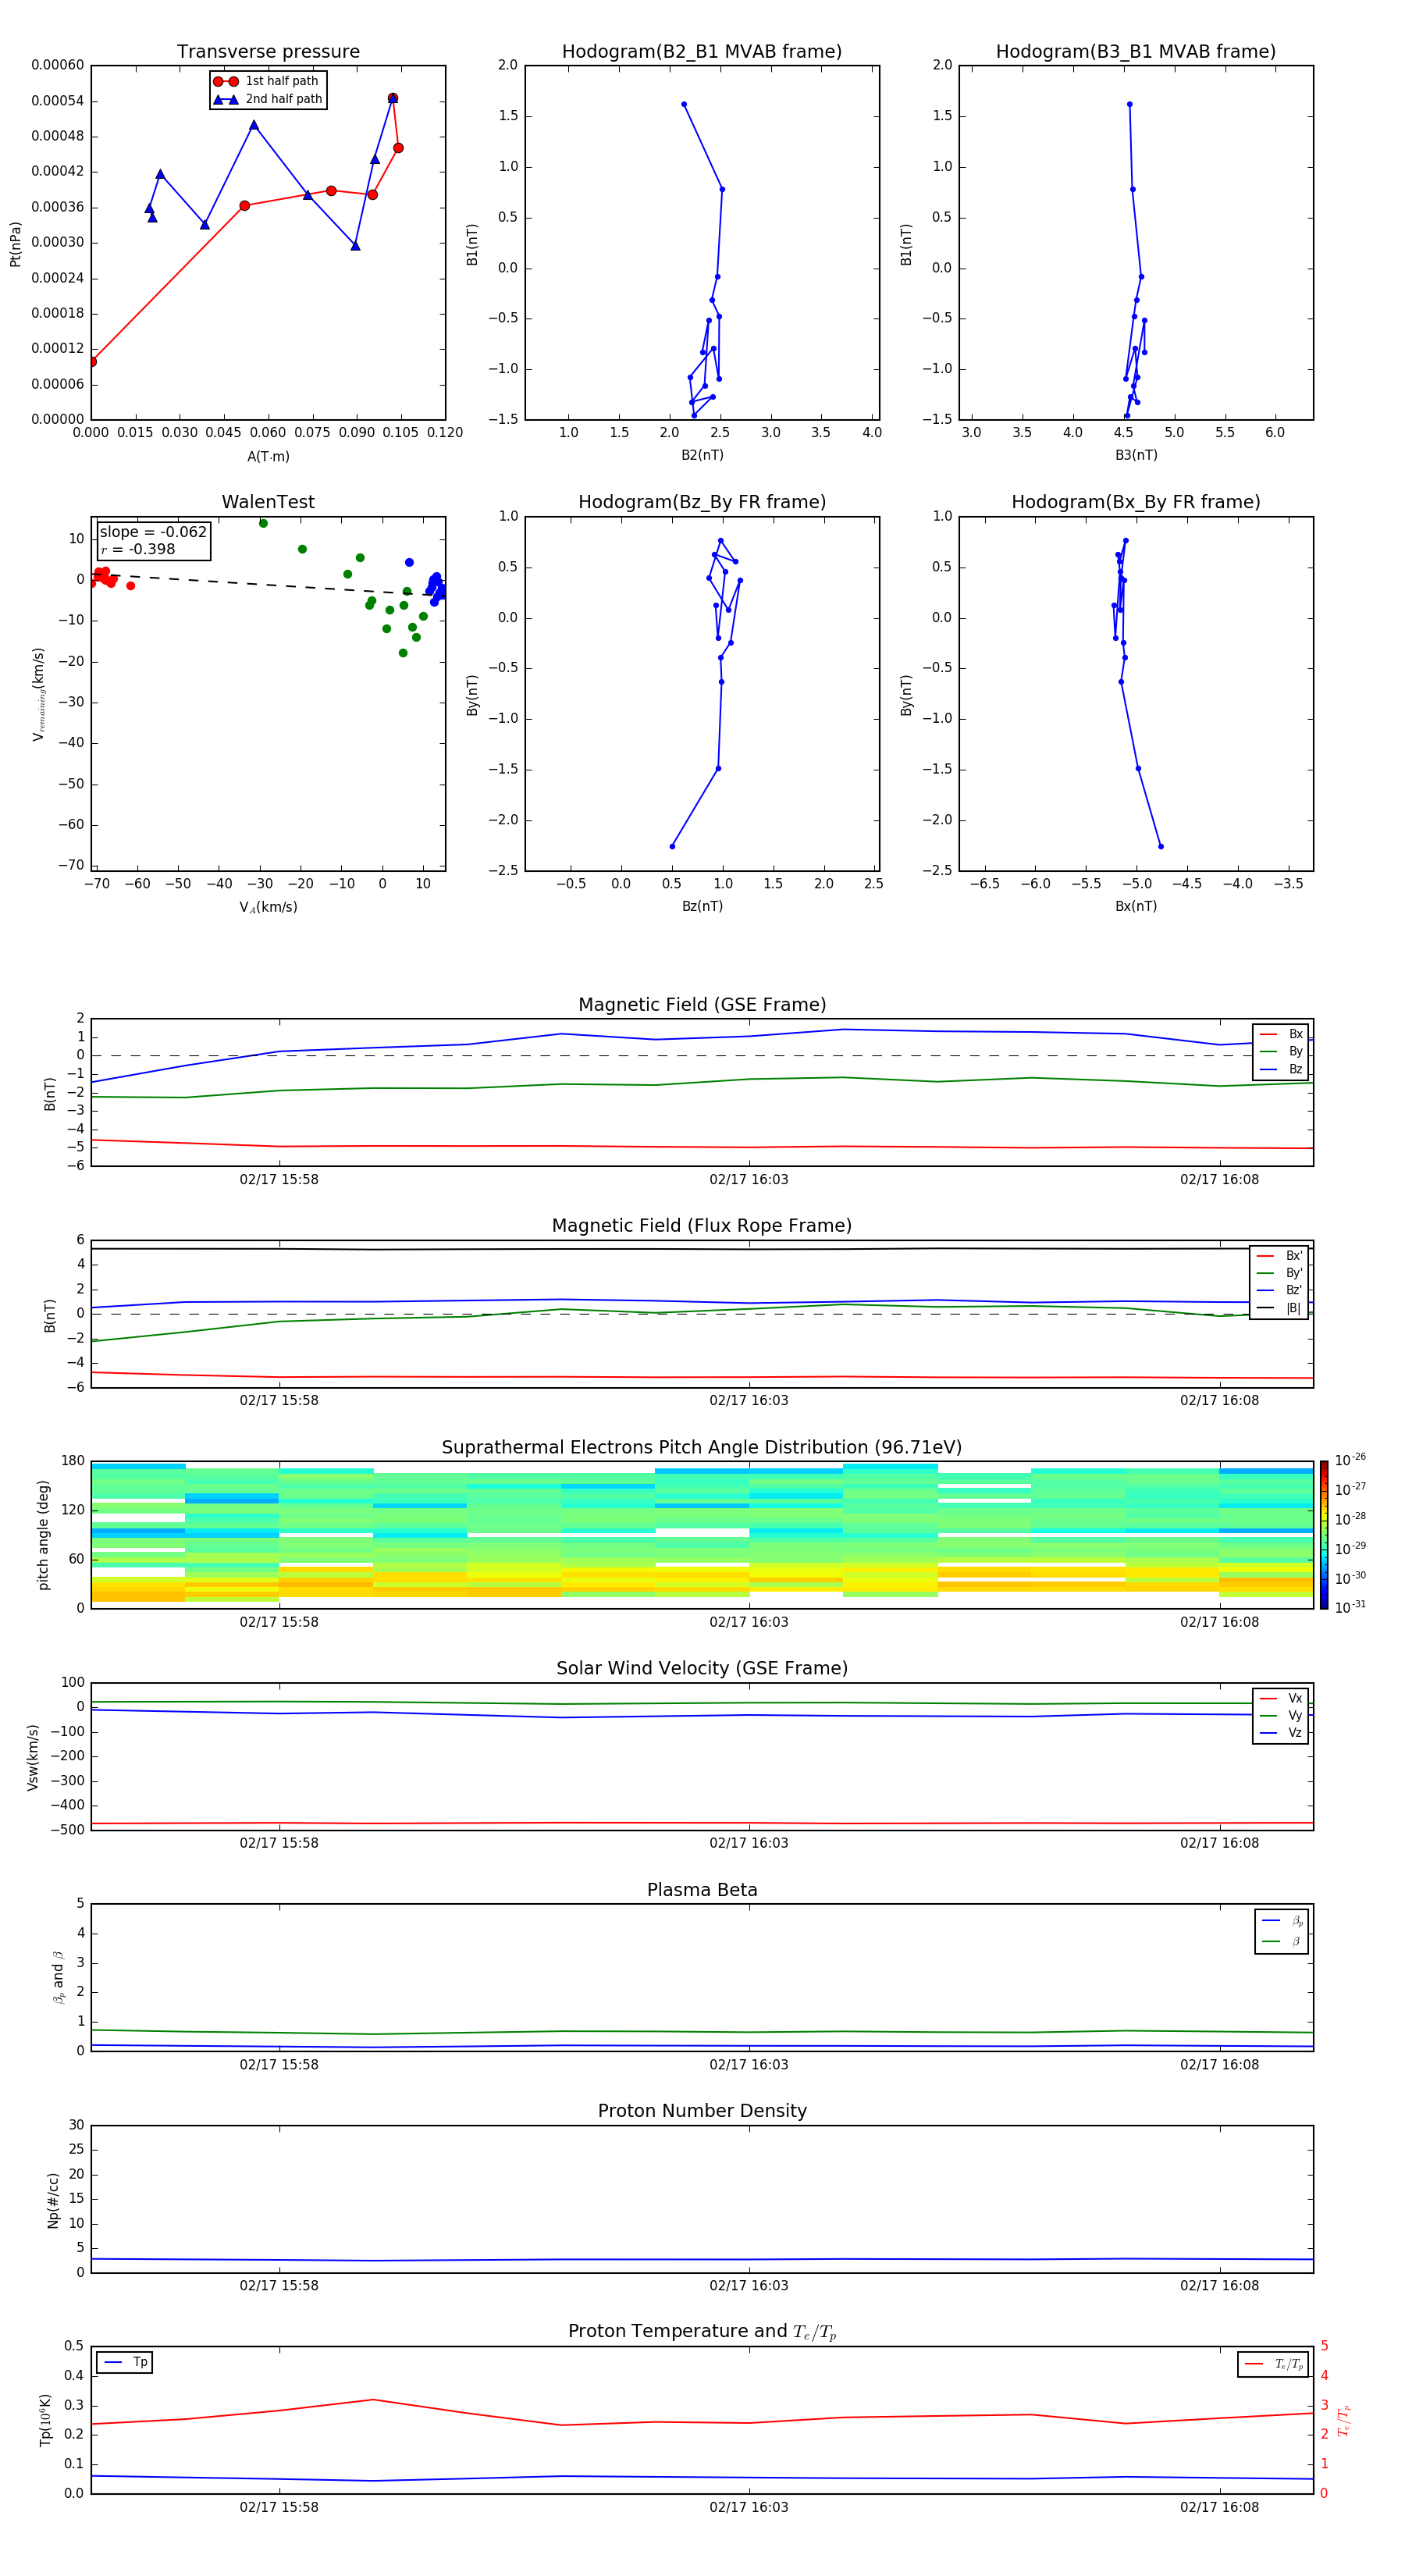This screenshot has width=1405, height=2576.
Task: Click the 'Solar Wind Velocity (GSE Frame)' title
Action: tap(702, 1668)
